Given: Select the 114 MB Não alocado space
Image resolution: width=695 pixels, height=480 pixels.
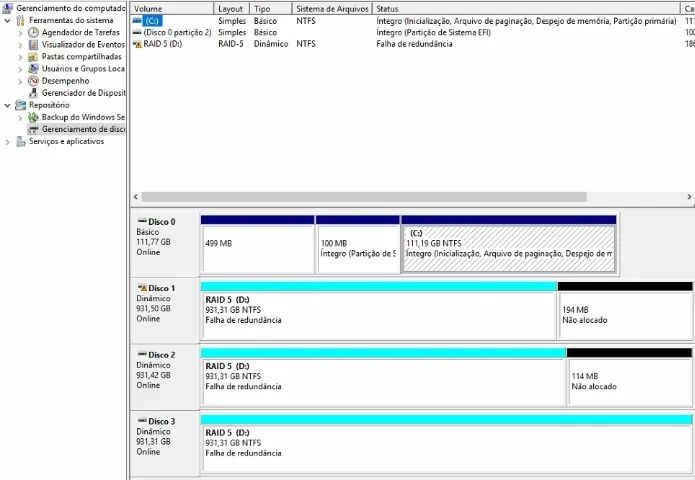Looking at the screenshot, I should [x=629, y=377].
